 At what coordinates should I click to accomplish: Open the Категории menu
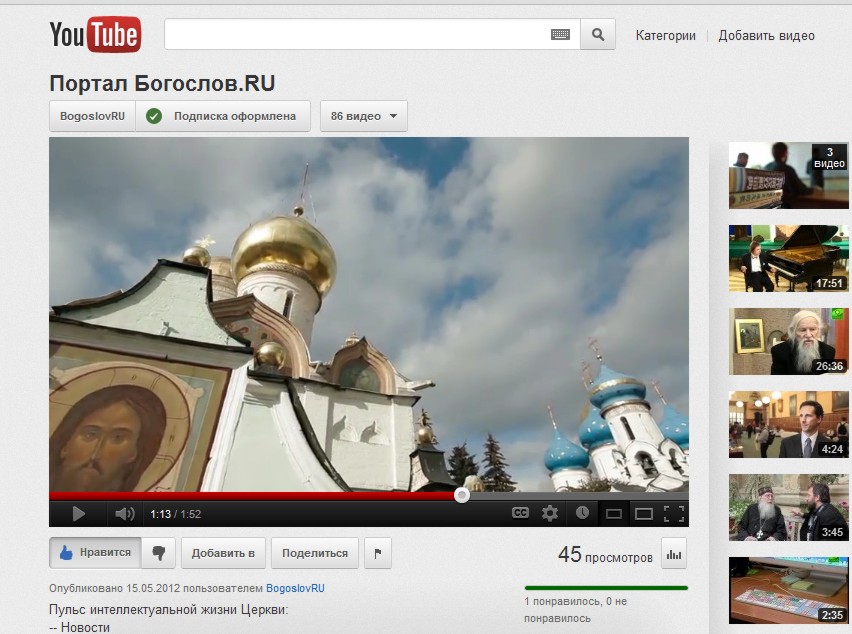coord(665,36)
